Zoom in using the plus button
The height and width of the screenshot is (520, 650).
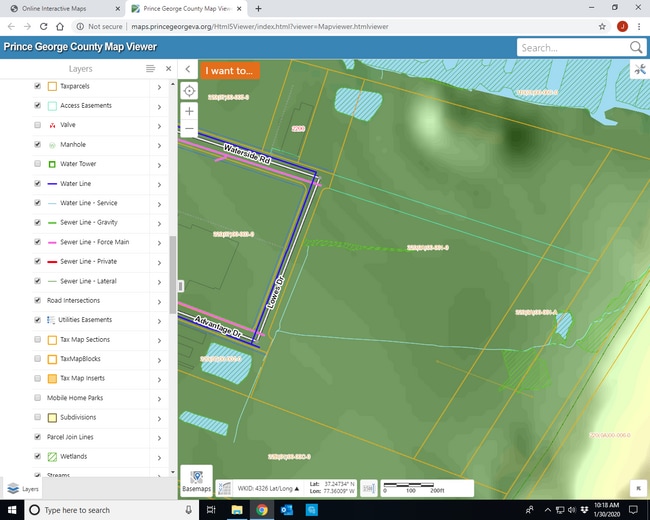click(x=189, y=111)
